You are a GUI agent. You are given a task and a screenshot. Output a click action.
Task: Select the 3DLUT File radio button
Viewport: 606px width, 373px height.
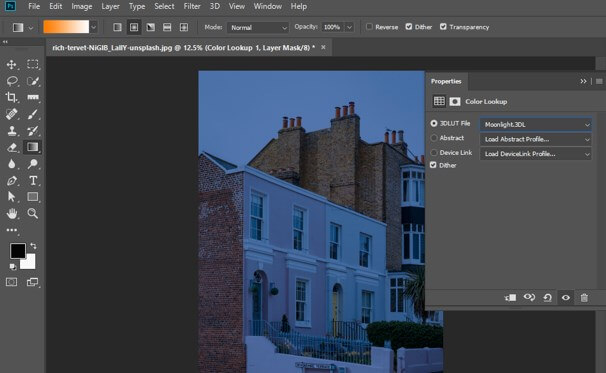coord(434,123)
